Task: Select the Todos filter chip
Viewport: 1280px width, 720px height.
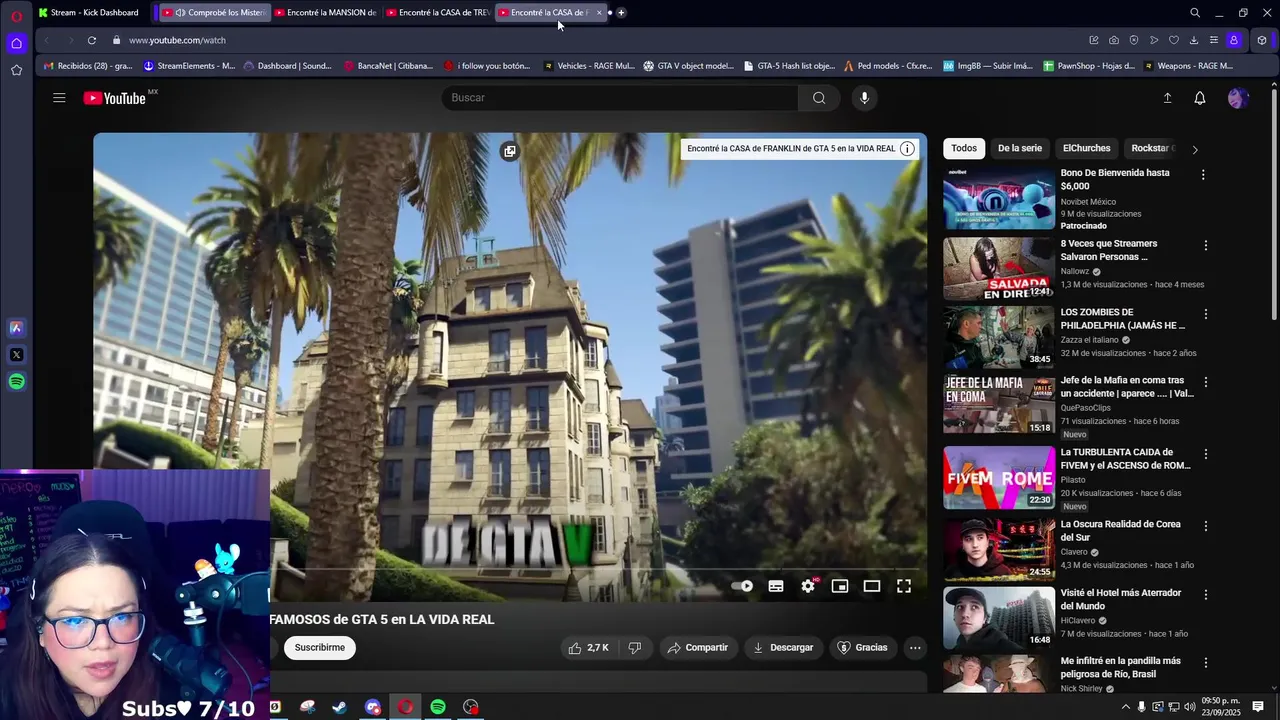Action: pyautogui.click(x=964, y=148)
